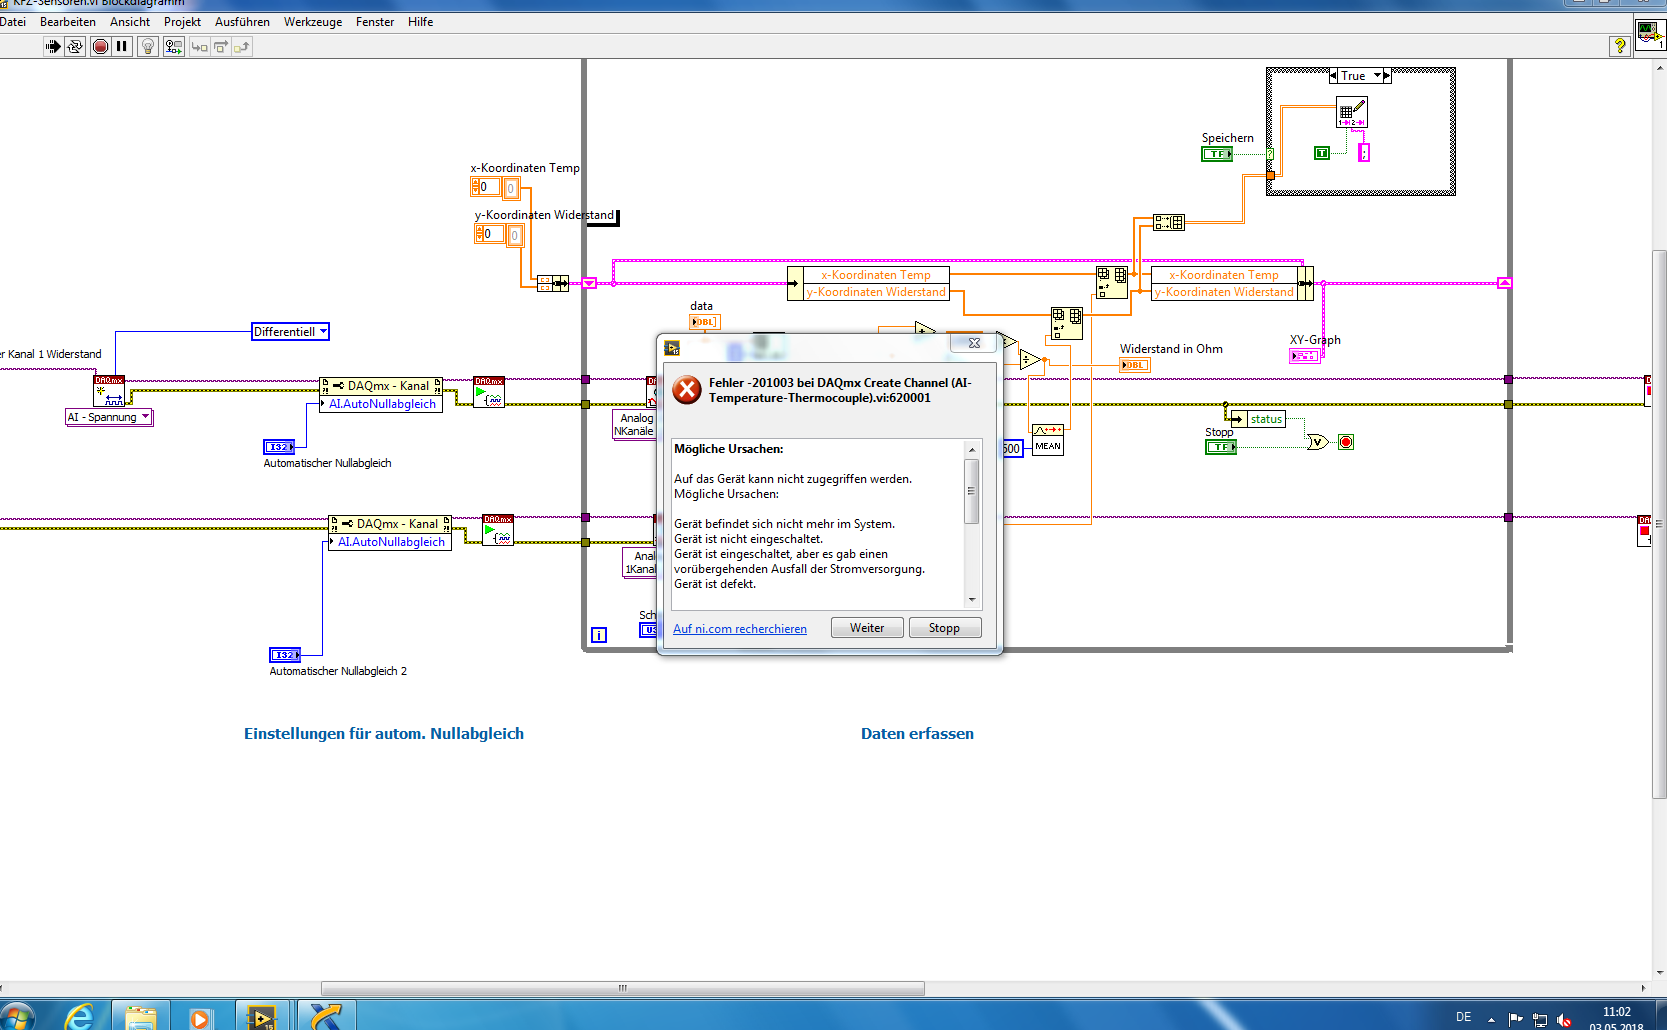Open the AI - Spannung selector dropdown

145,417
